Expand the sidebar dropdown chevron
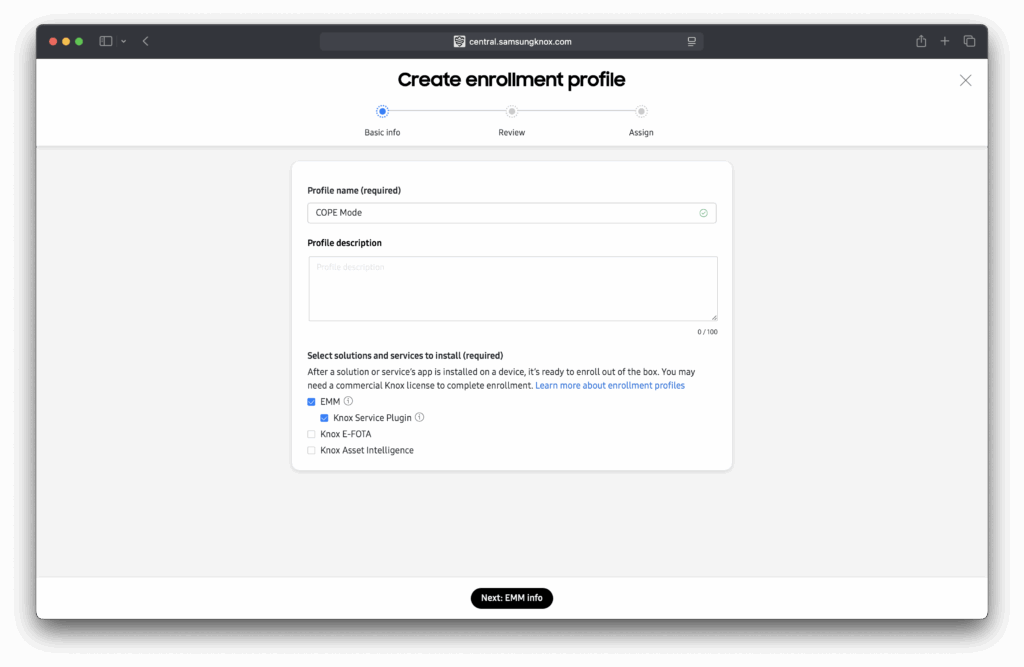This screenshot has width=1024, height=667. click(x=124, y=41)
